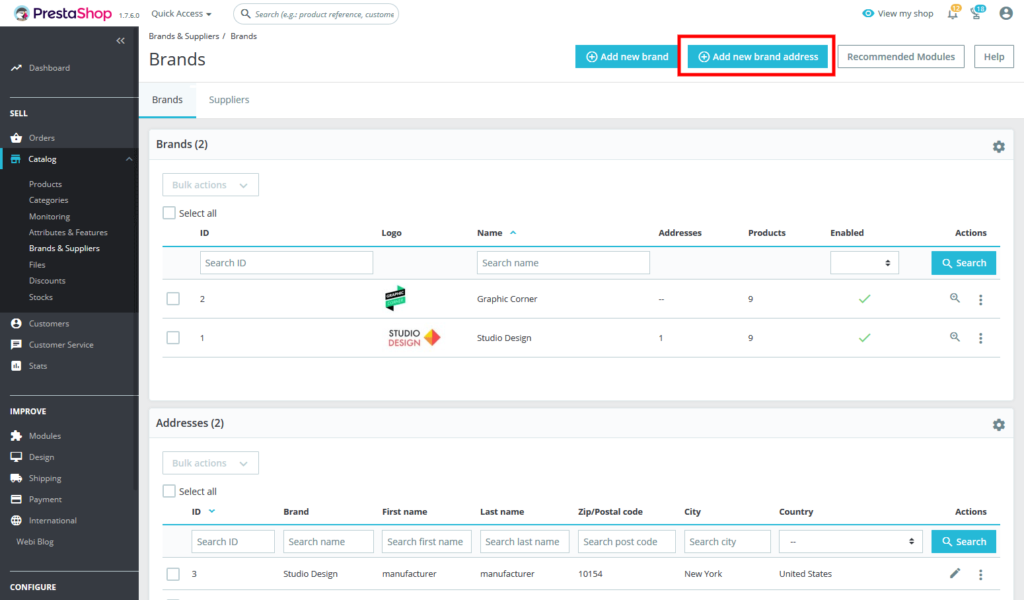Viewport: 1024px width, 600px height.
Task: Edit address 3 with the pencil icon
Action: point(955,574)
